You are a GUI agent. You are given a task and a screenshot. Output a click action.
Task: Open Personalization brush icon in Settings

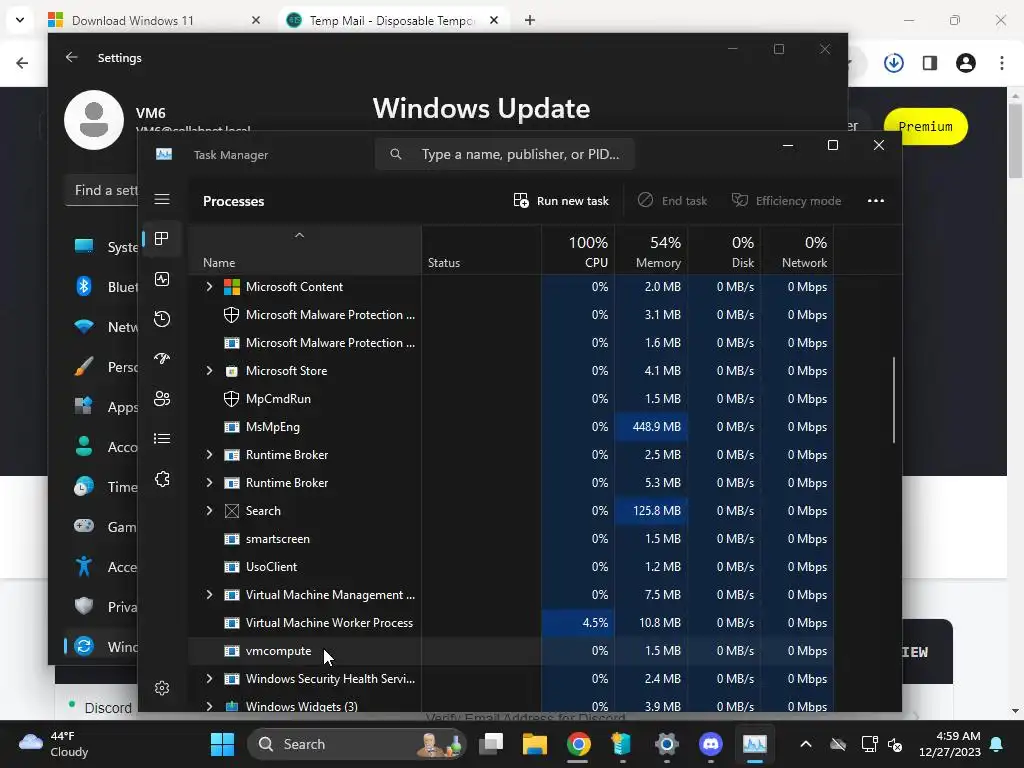tap(84, 367)
